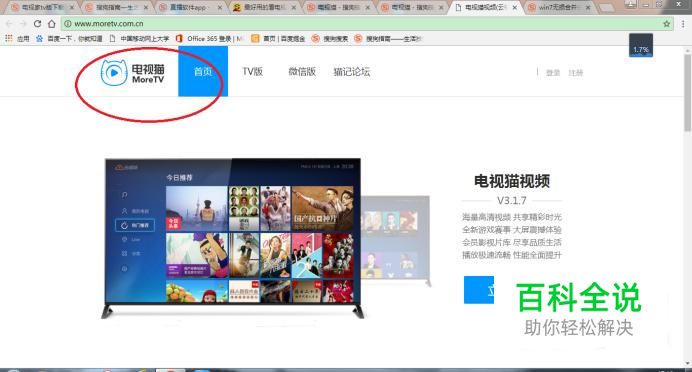
Task: Click the blue download button under the description
Action: [x=479, y=290]
